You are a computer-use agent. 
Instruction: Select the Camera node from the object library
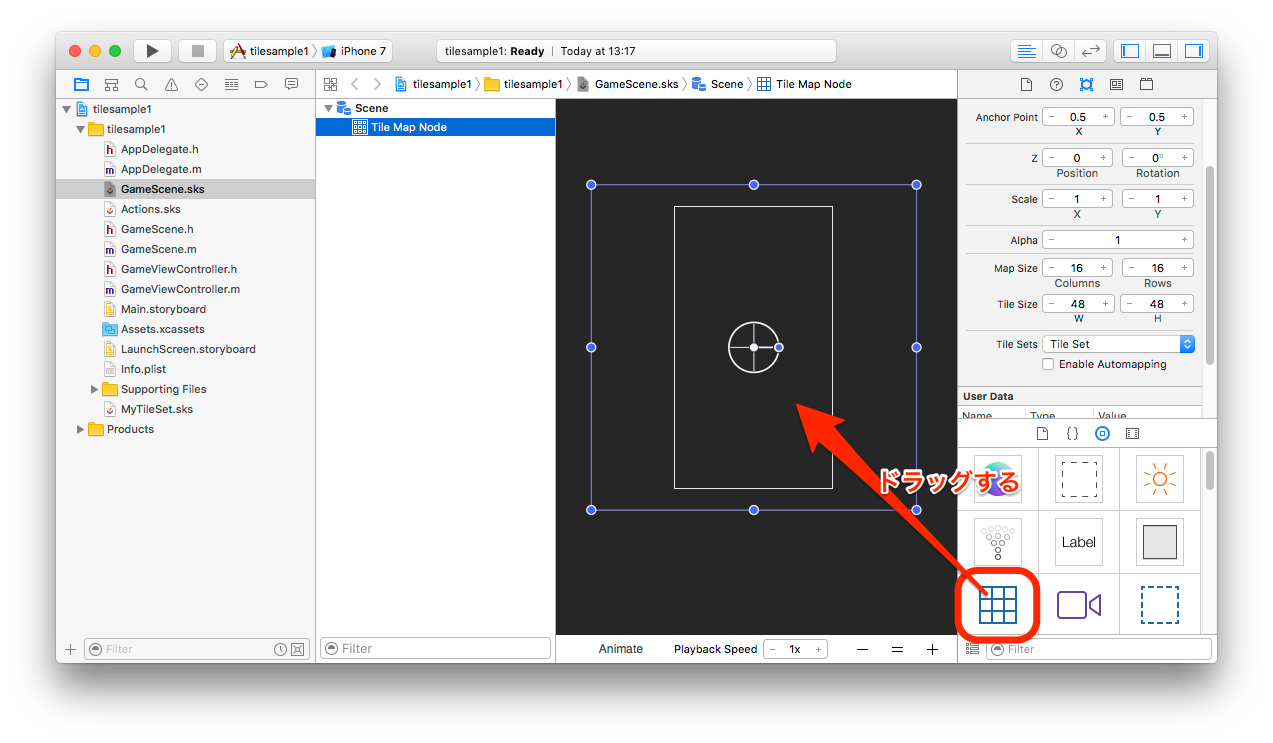pyautogui.click(x=1078, y=604)
